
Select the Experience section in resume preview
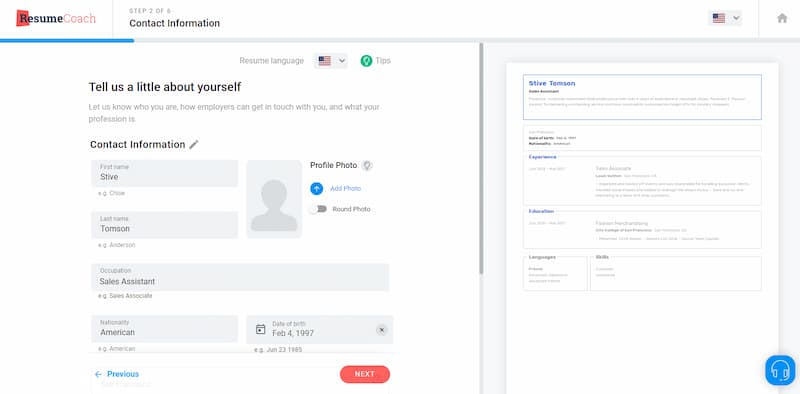coord(642,180)
